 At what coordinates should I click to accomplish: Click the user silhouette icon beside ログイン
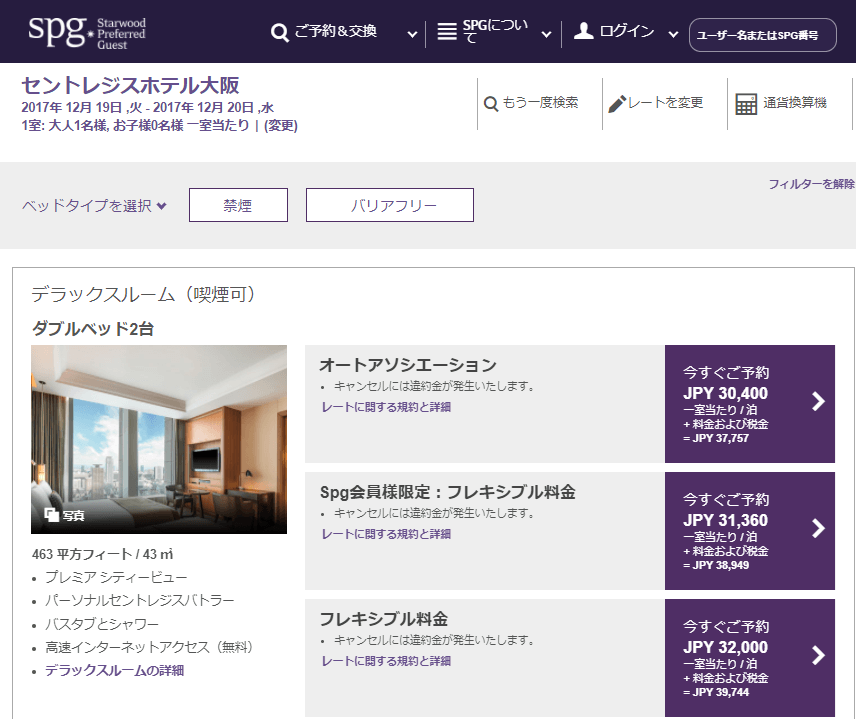pos(584,32)
